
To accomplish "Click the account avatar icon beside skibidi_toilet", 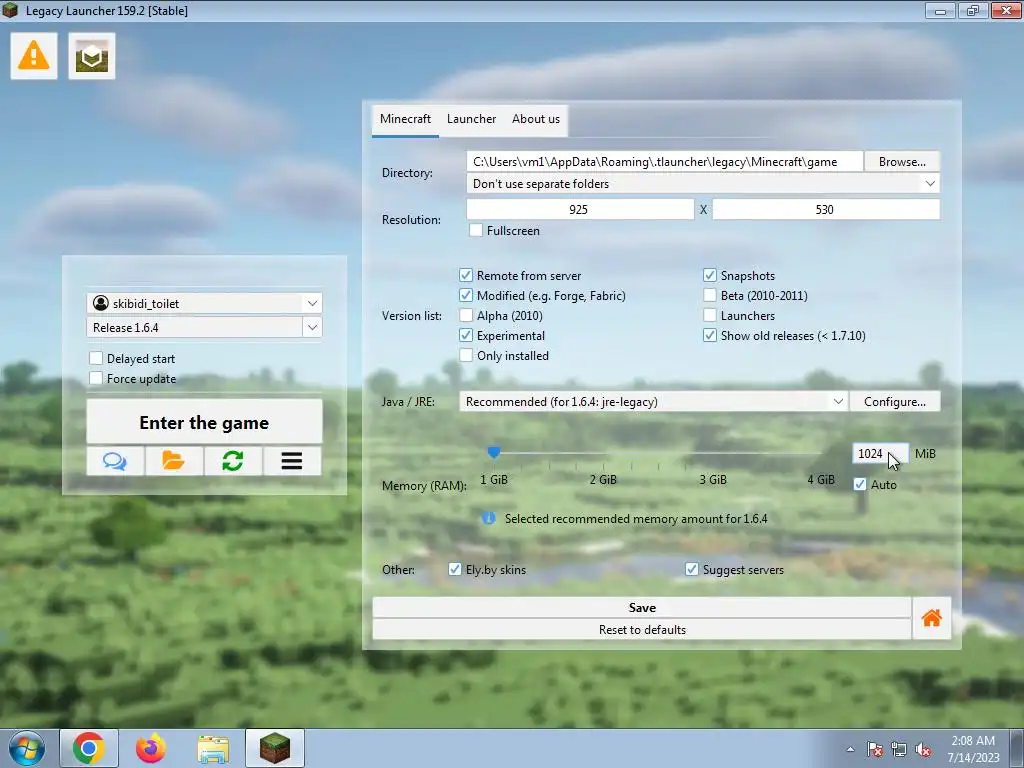I will pyautogui.click(x=101, y=303).
